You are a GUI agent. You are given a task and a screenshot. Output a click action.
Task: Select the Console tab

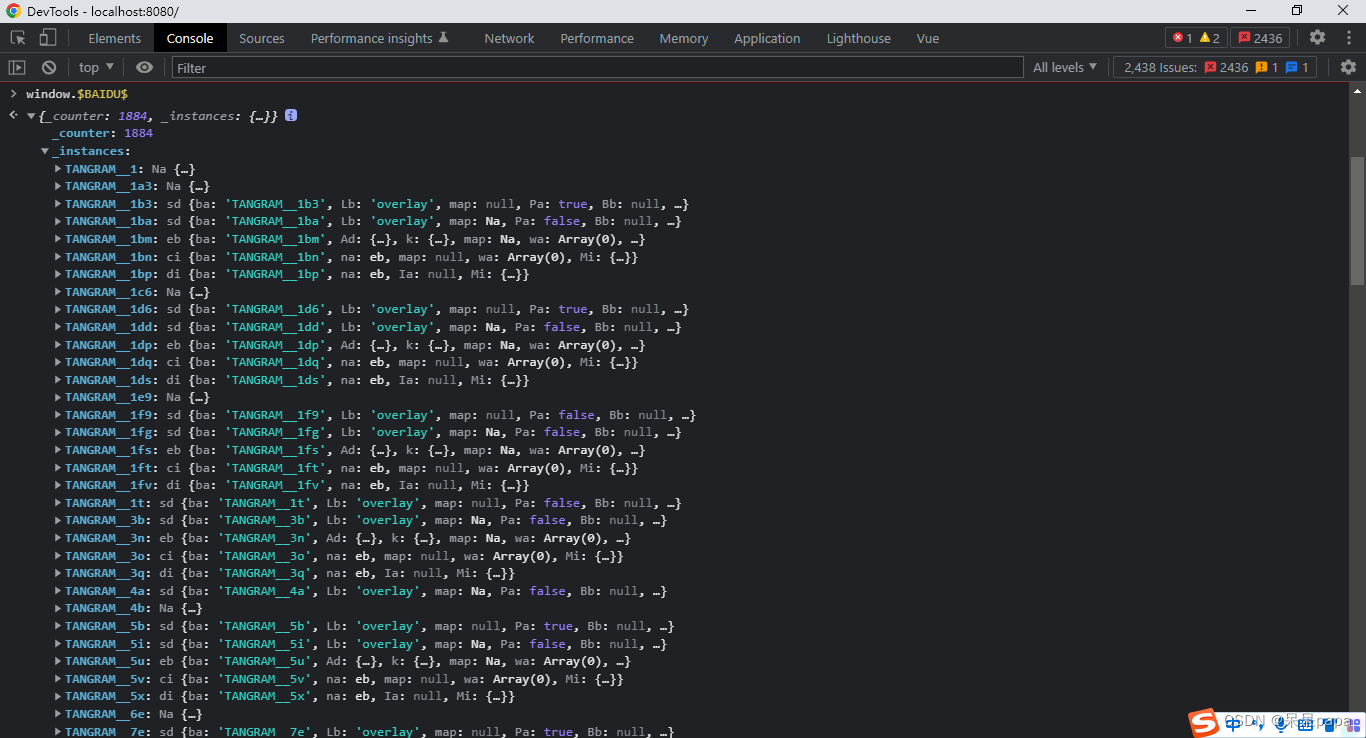coord(190,38)
